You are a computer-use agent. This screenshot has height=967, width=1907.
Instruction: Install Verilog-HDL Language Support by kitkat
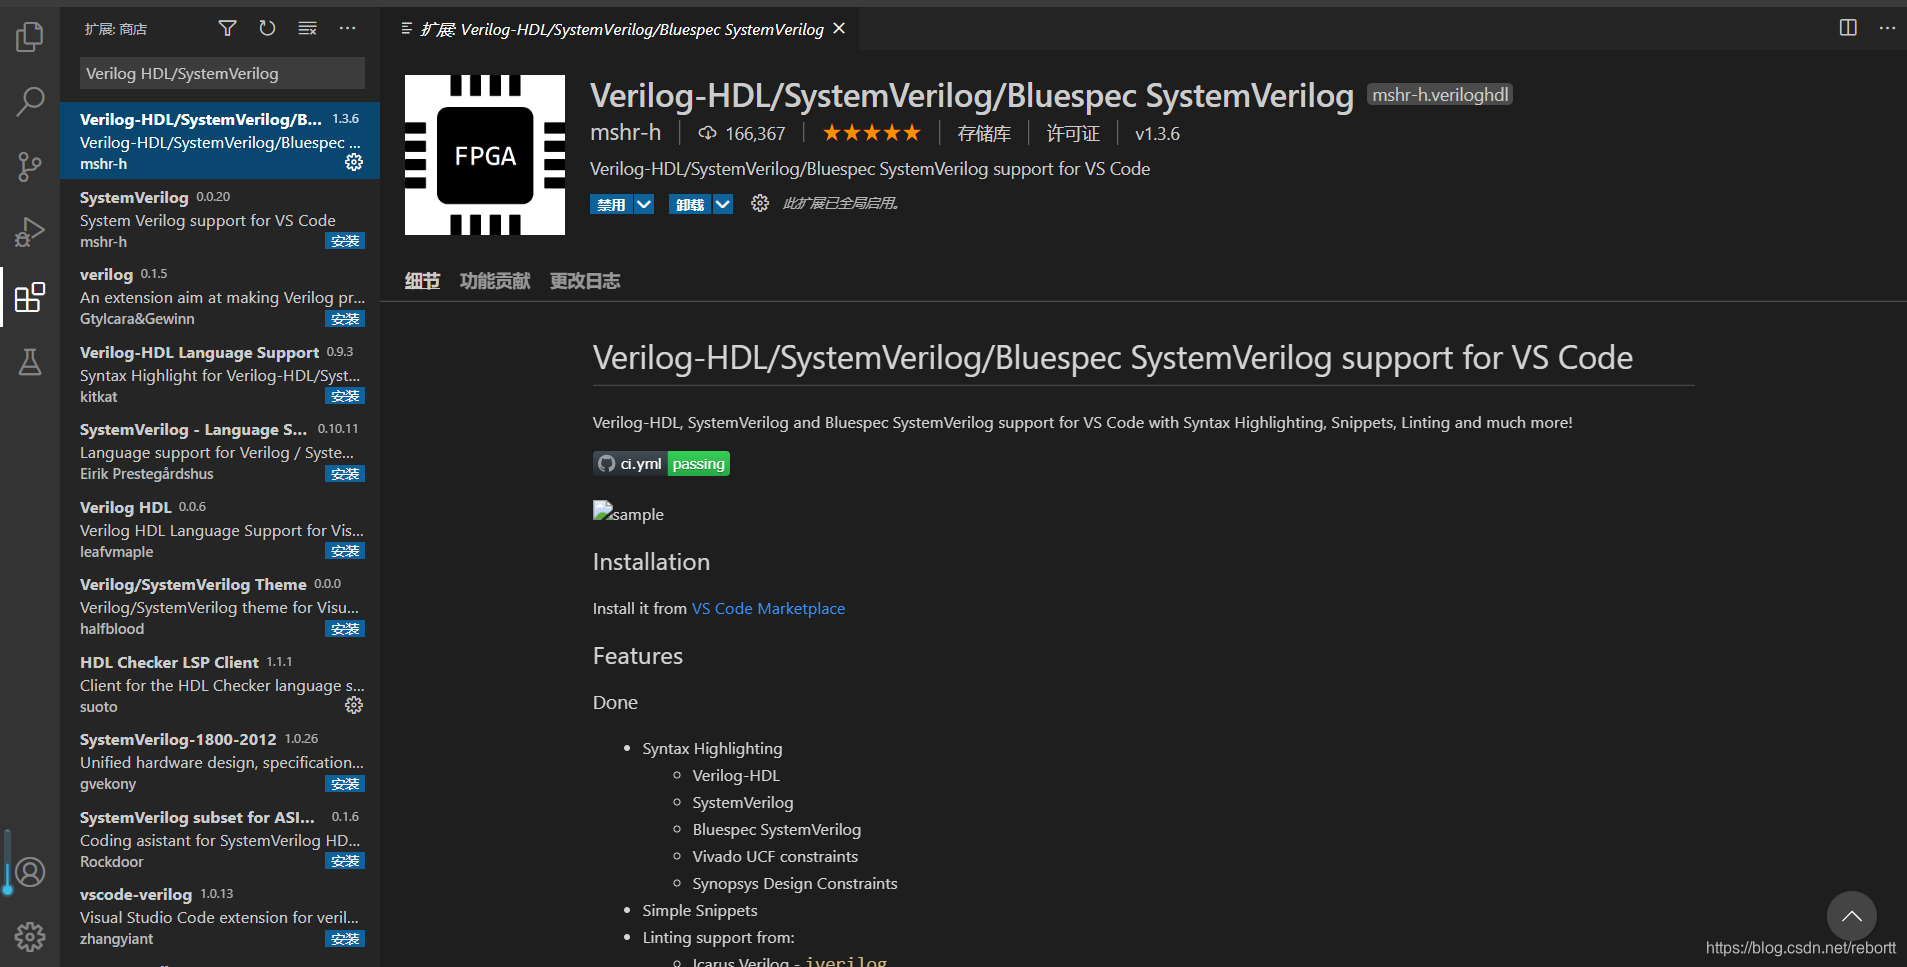point(345,396)
